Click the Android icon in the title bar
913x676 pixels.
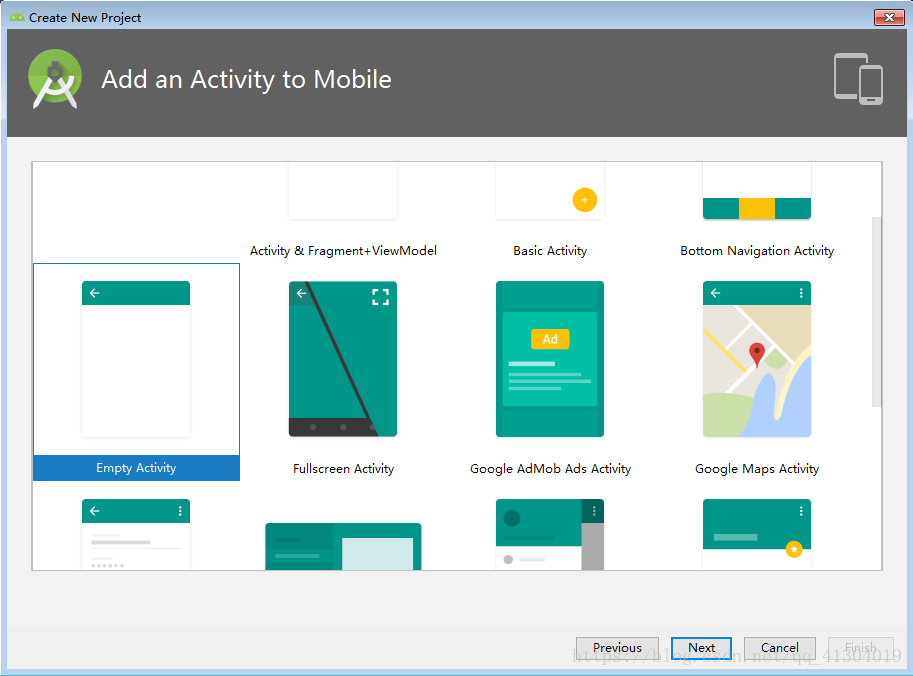(17, 17)
